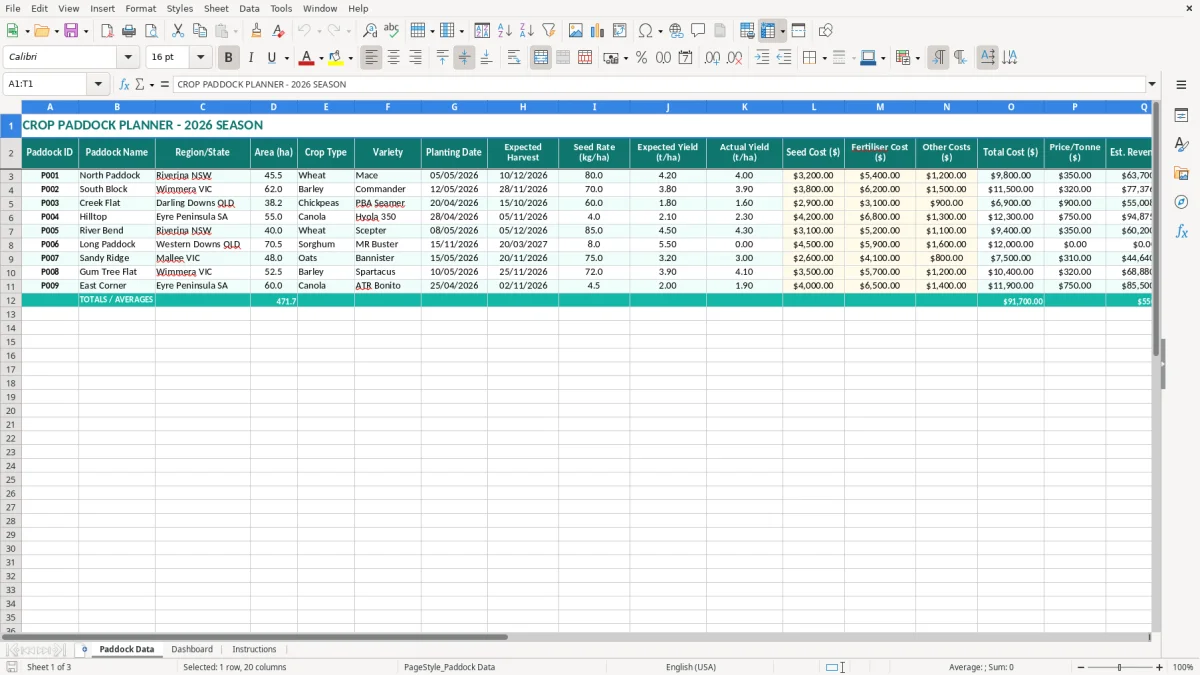Click the Copy icon

[x=200, y=31]
